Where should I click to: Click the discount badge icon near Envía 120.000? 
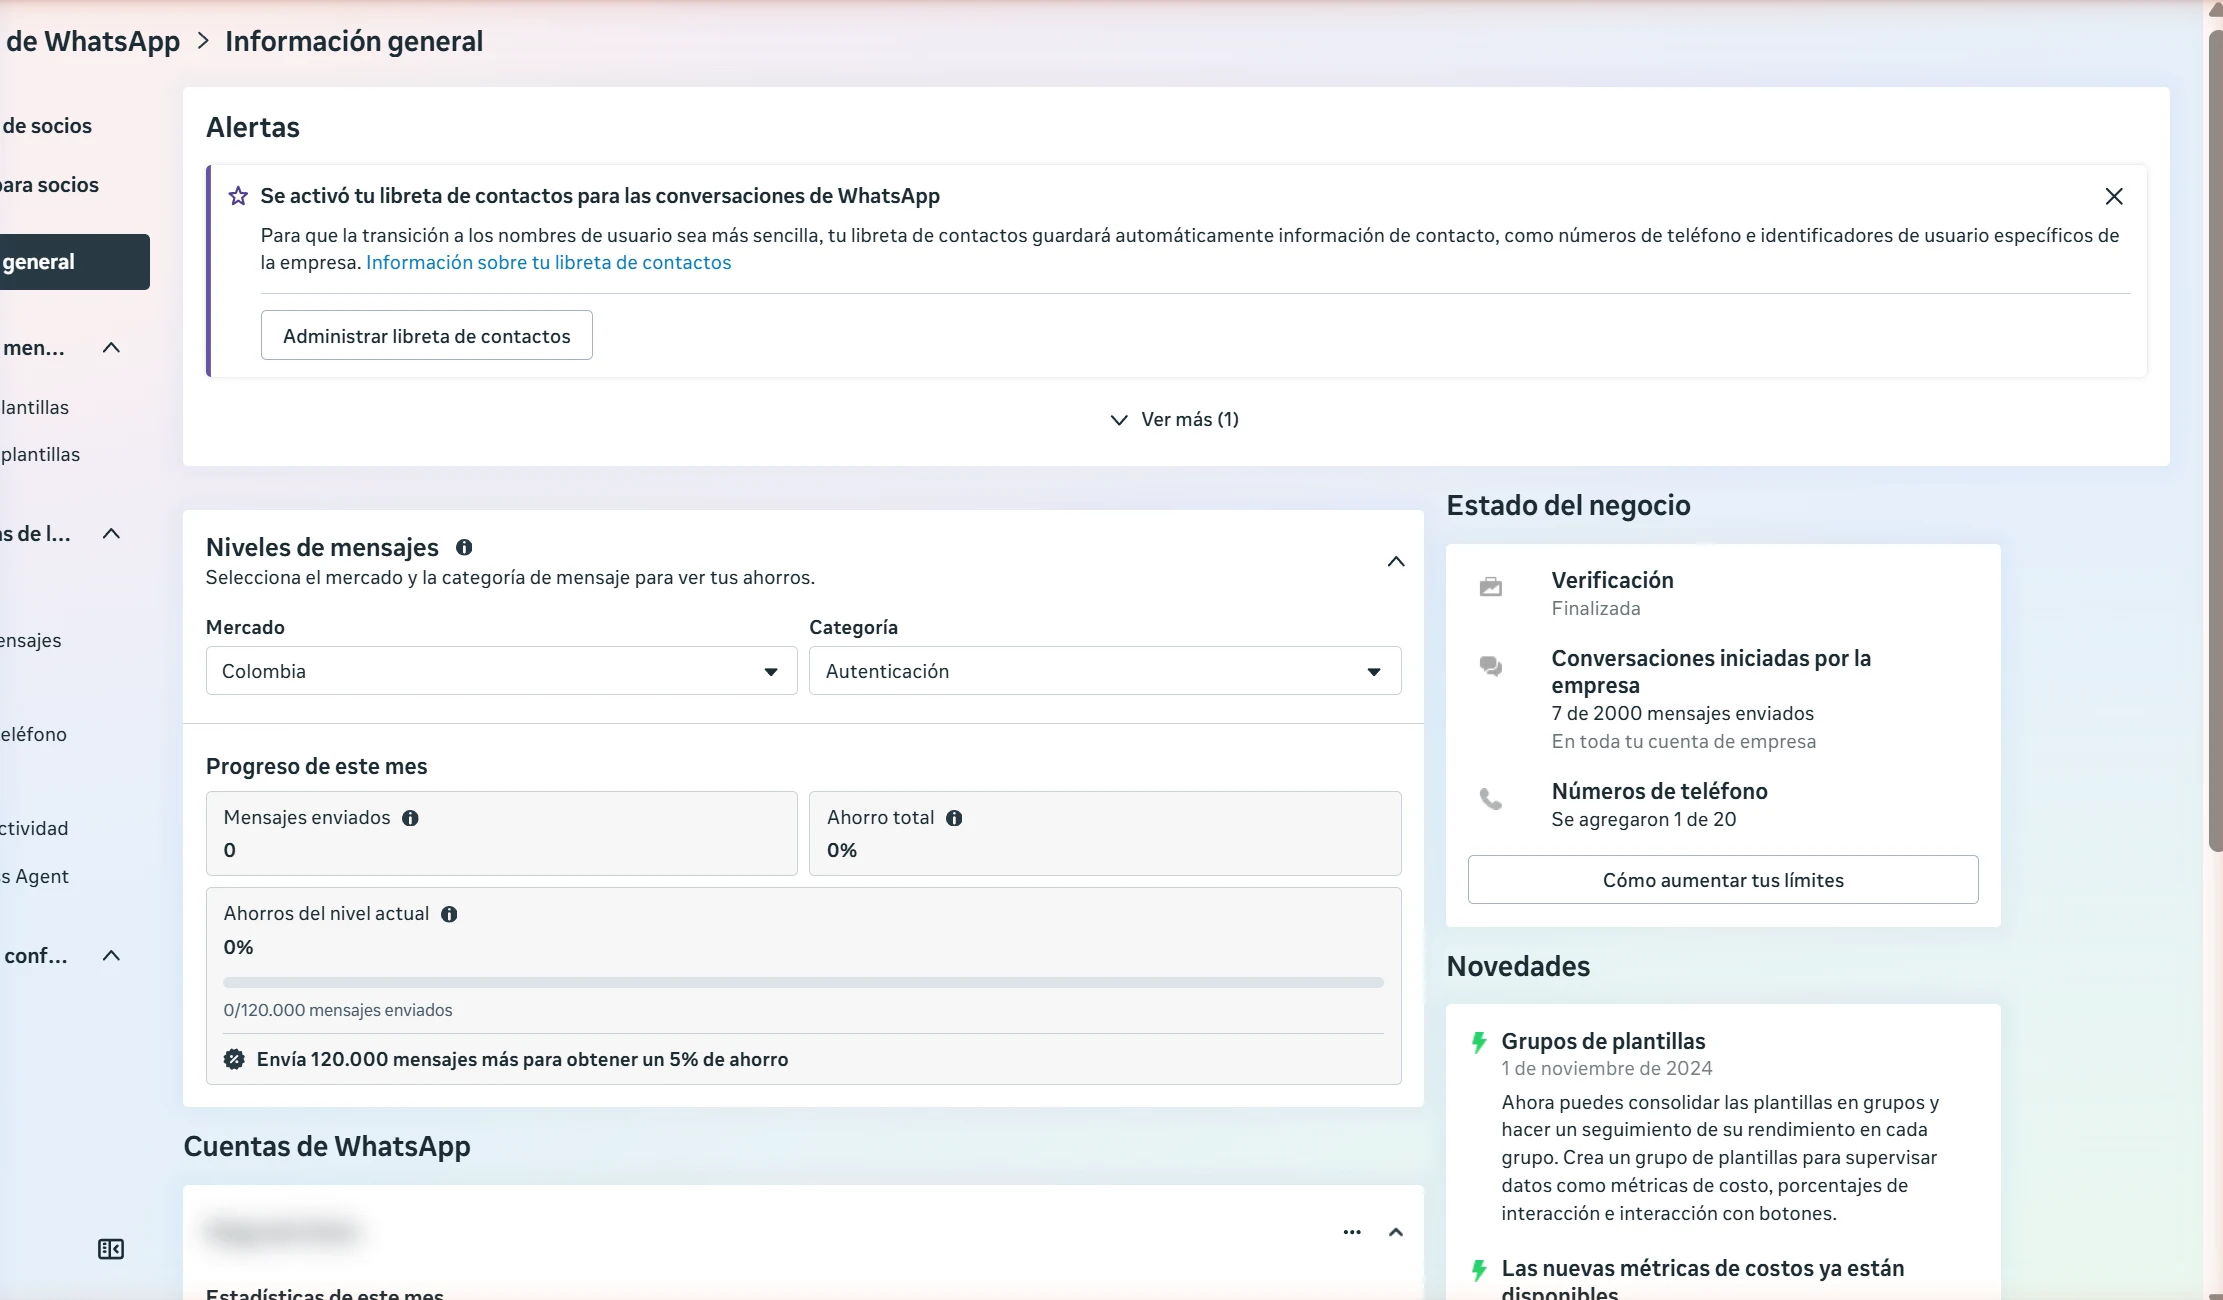click(234, 1060)
